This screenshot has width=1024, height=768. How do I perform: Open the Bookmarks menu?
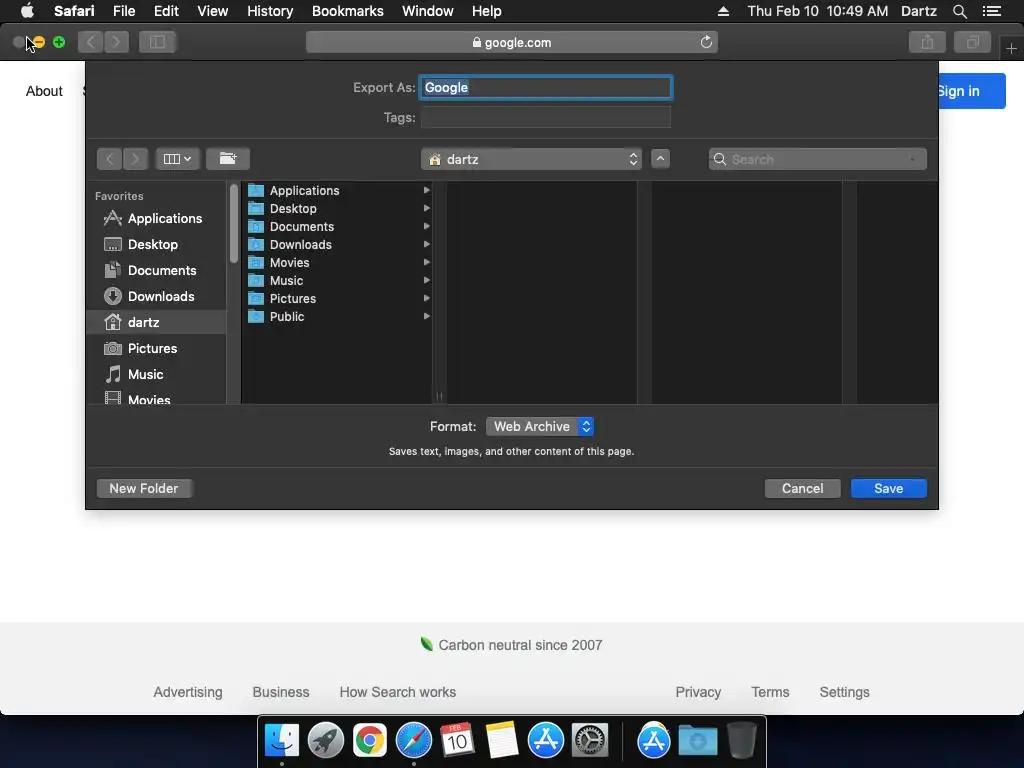click(x=347, y=11)
